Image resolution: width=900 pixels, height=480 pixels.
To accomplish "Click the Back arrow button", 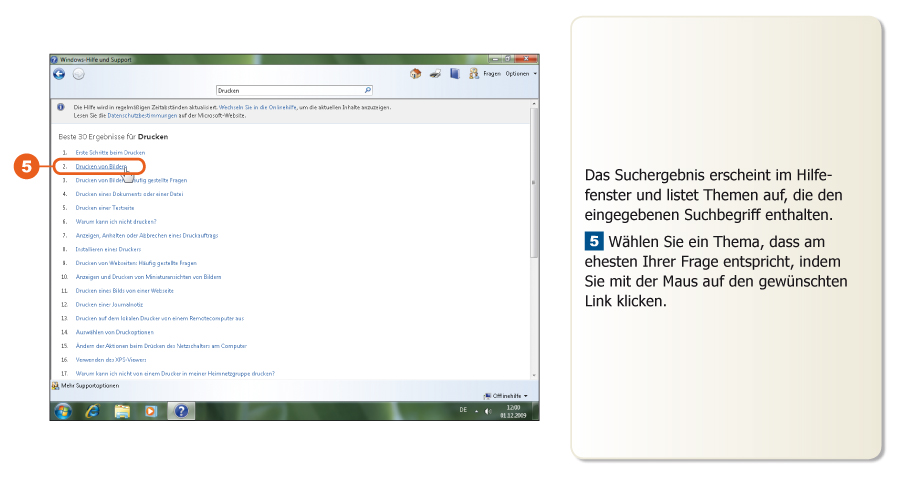I will (60, 75).
